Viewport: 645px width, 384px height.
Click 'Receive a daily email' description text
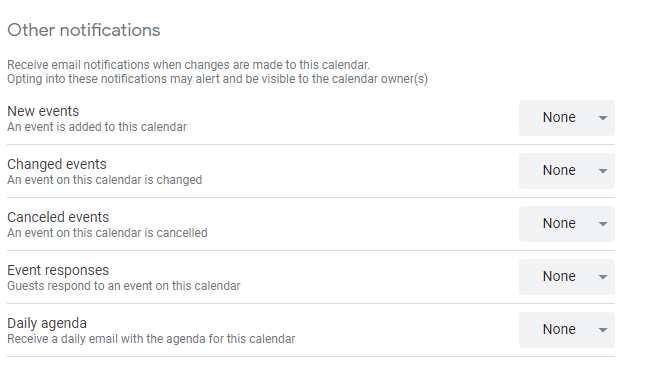[151, 339]
